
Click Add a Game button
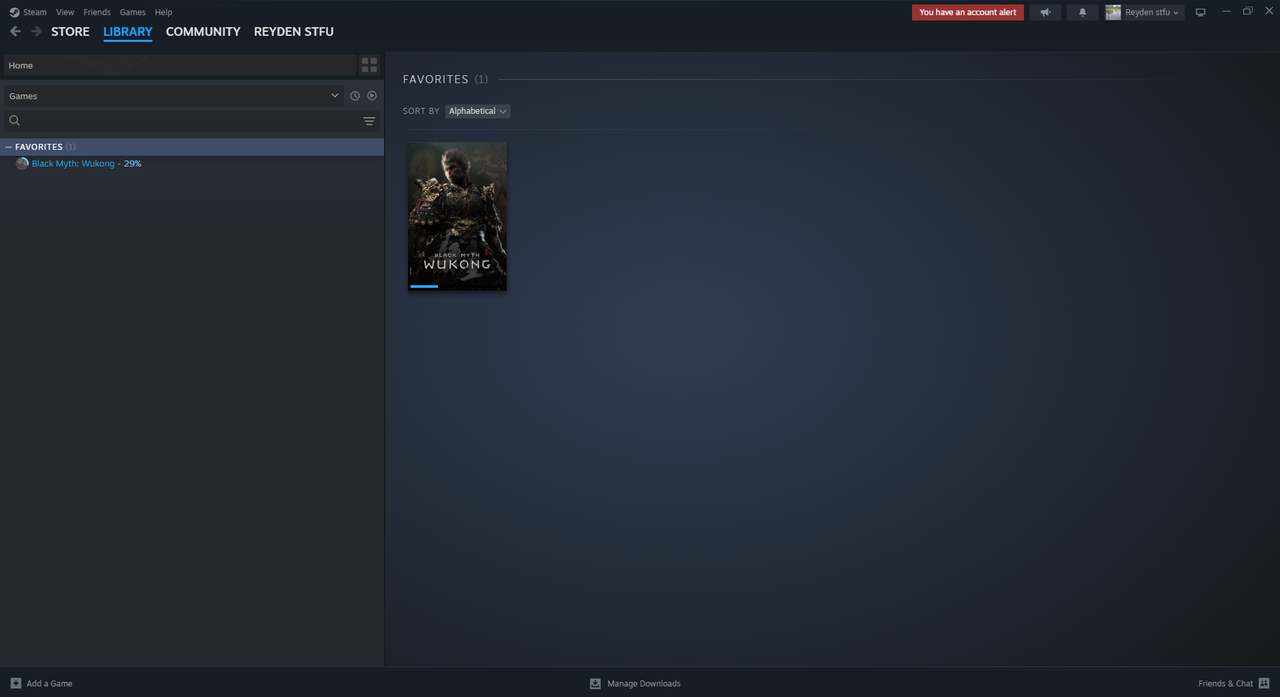[x=41, y=683]
